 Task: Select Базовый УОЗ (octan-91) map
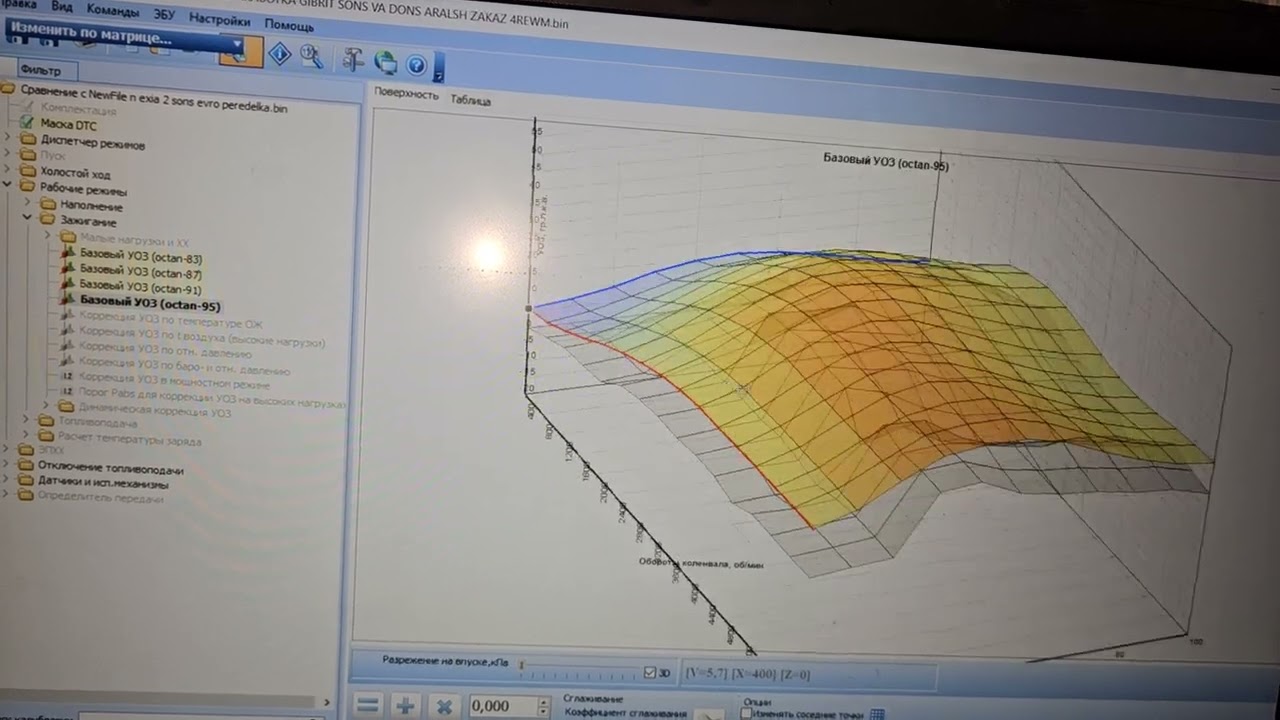[141, 289]
